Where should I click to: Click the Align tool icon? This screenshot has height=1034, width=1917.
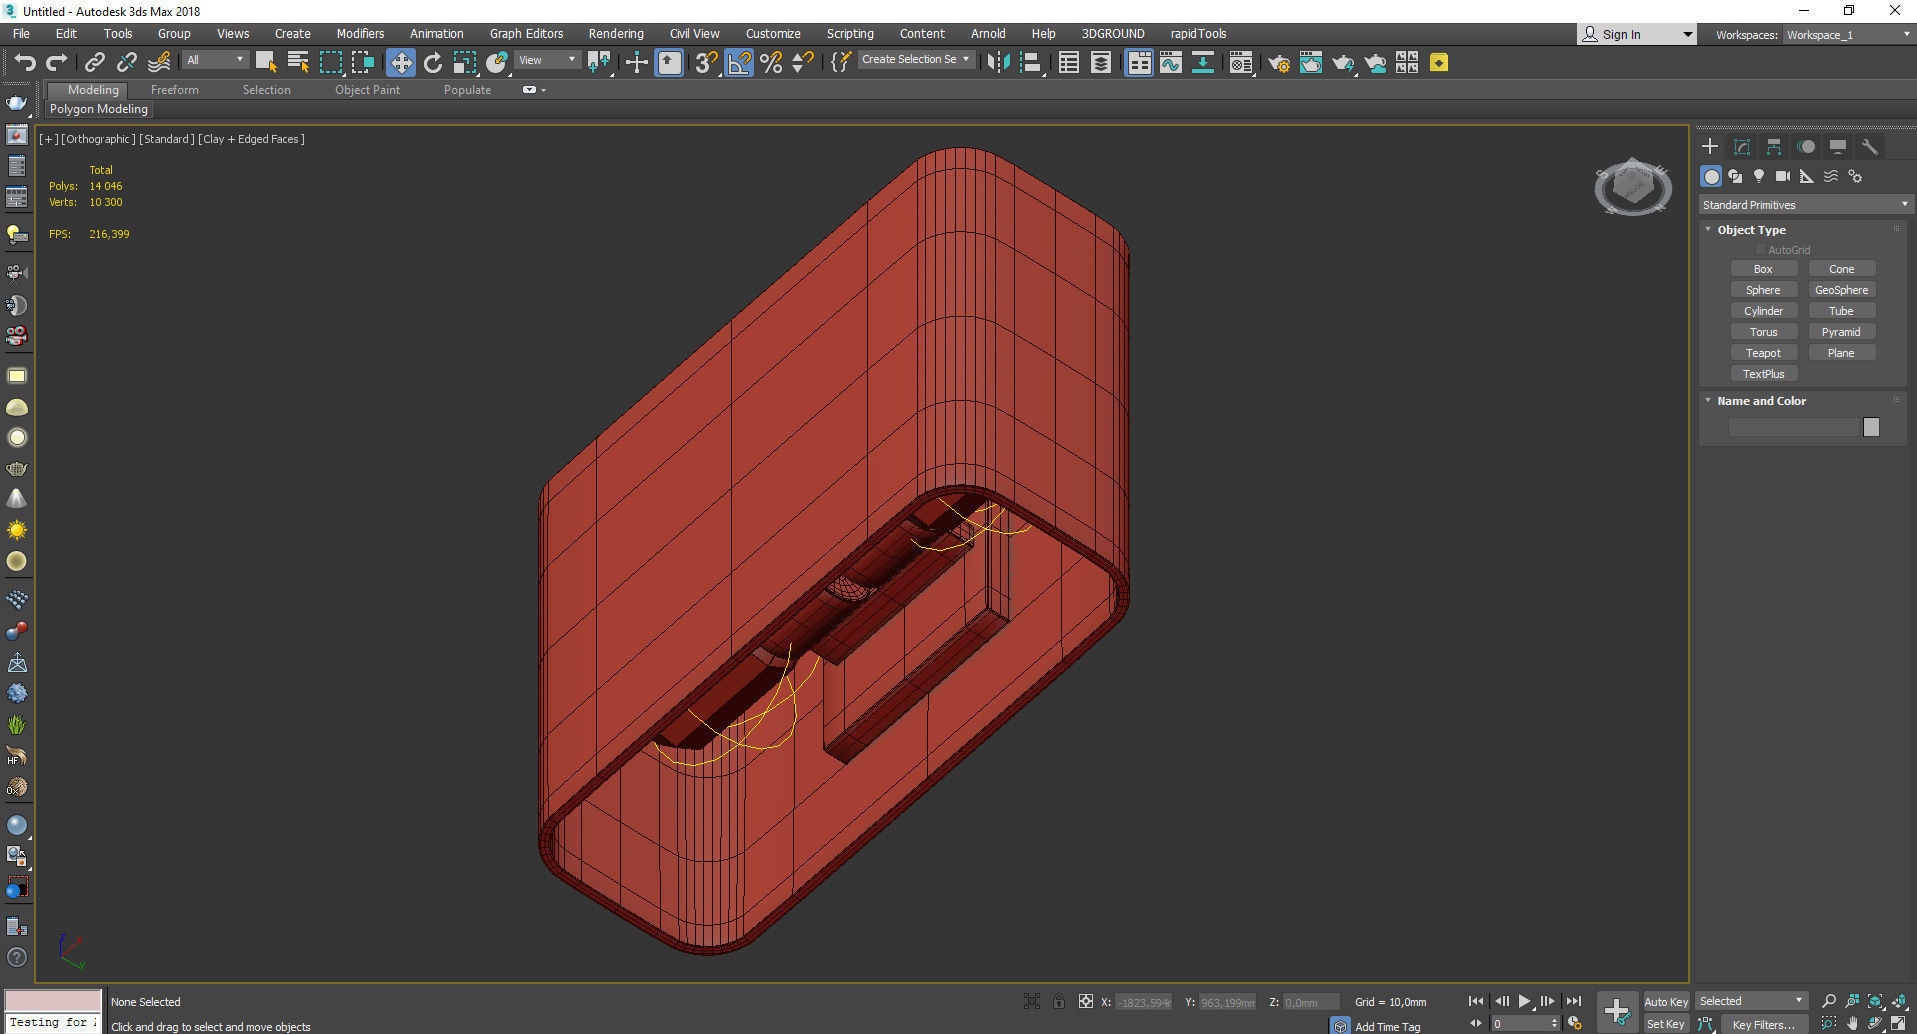(1031, 63)
